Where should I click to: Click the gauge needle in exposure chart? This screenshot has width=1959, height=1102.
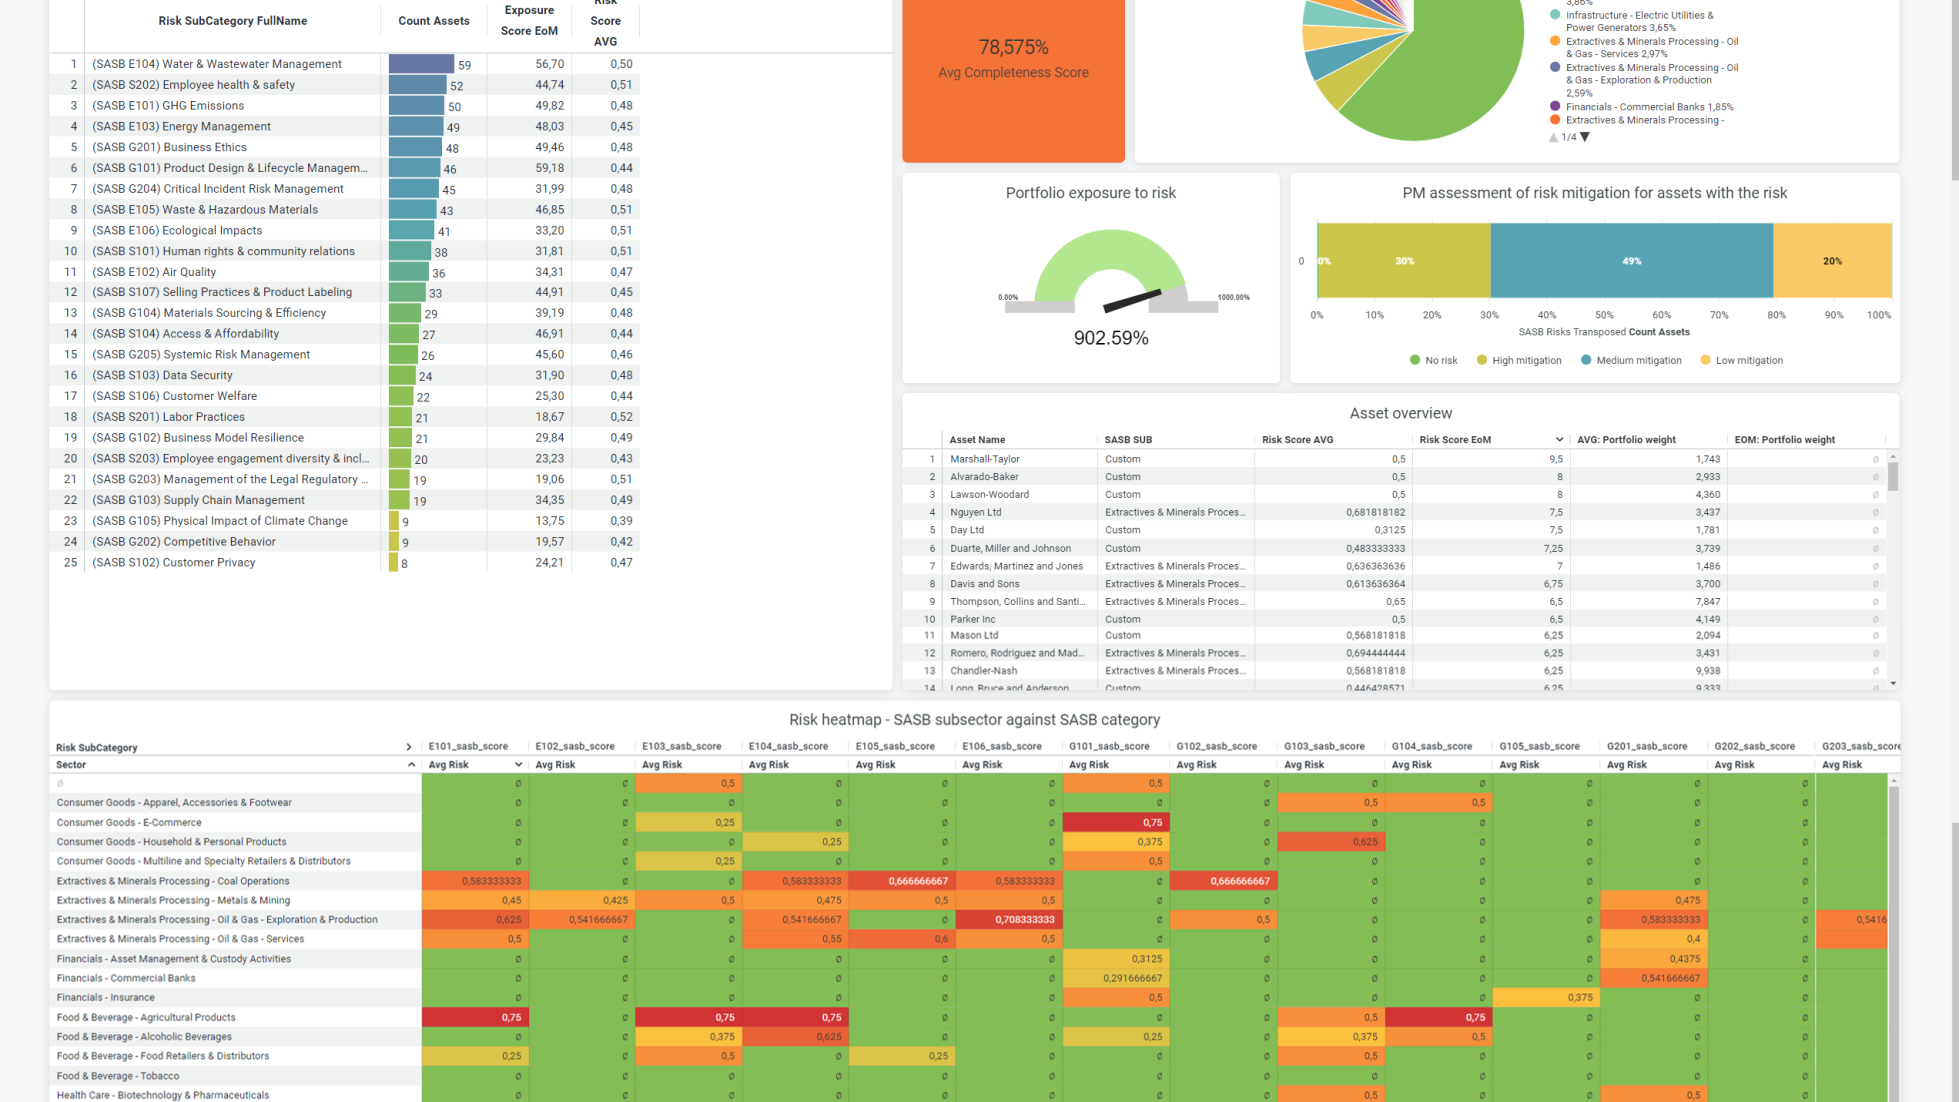click(x=1132, y=300)
